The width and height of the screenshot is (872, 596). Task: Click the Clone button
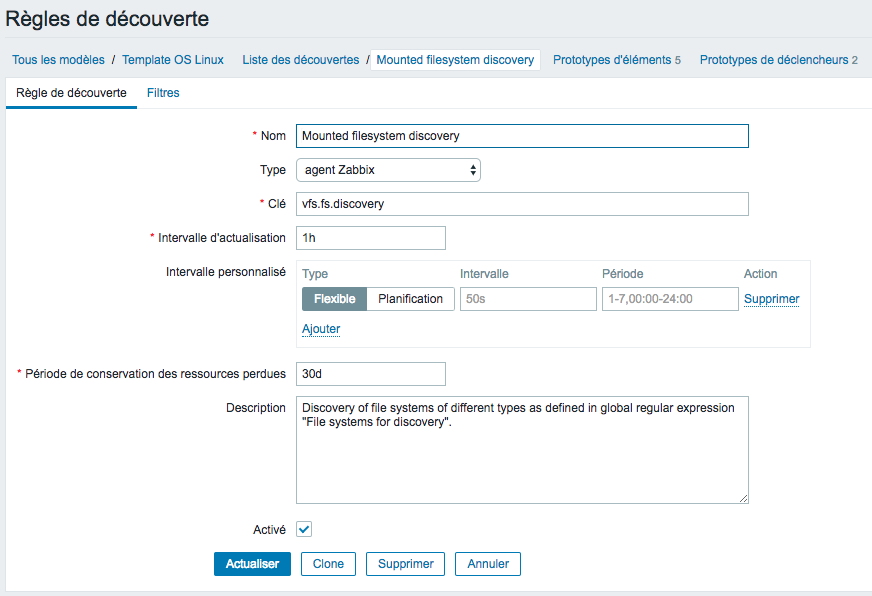click(328, 564)
